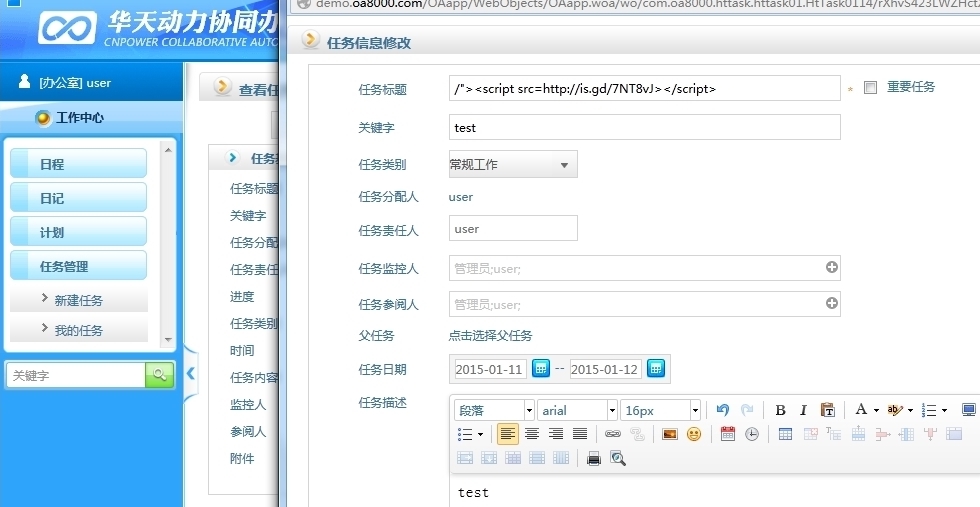
Task: Justify the text
Action: point(580,434)
